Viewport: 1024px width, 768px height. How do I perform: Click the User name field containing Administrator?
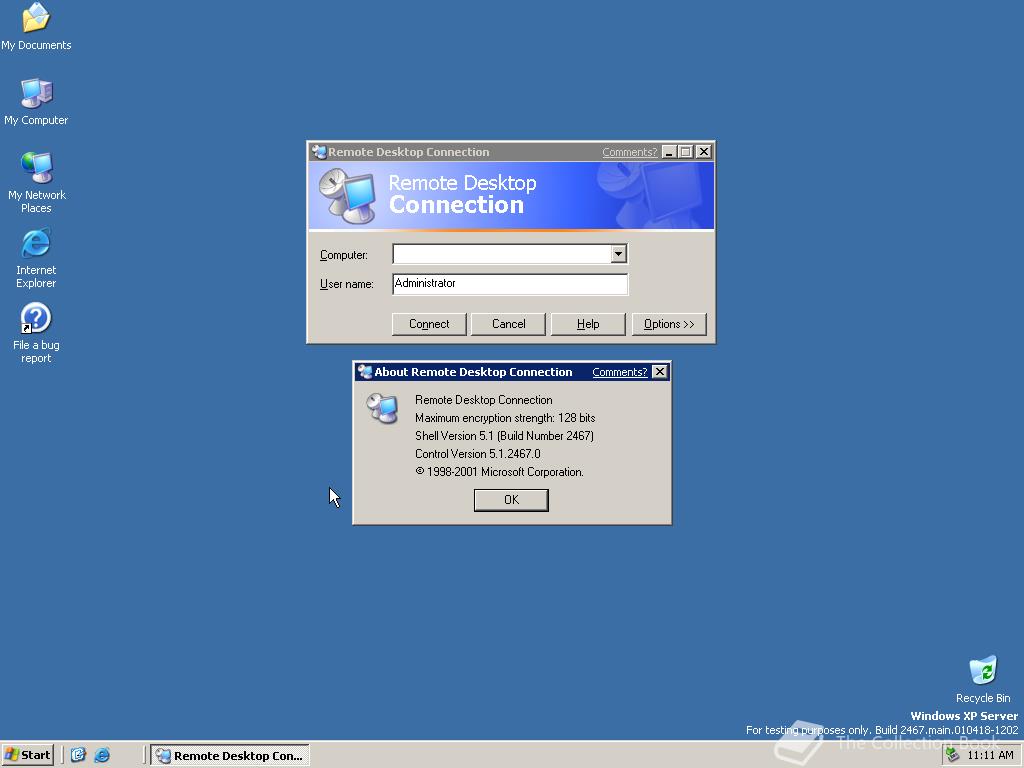point(510,284)
